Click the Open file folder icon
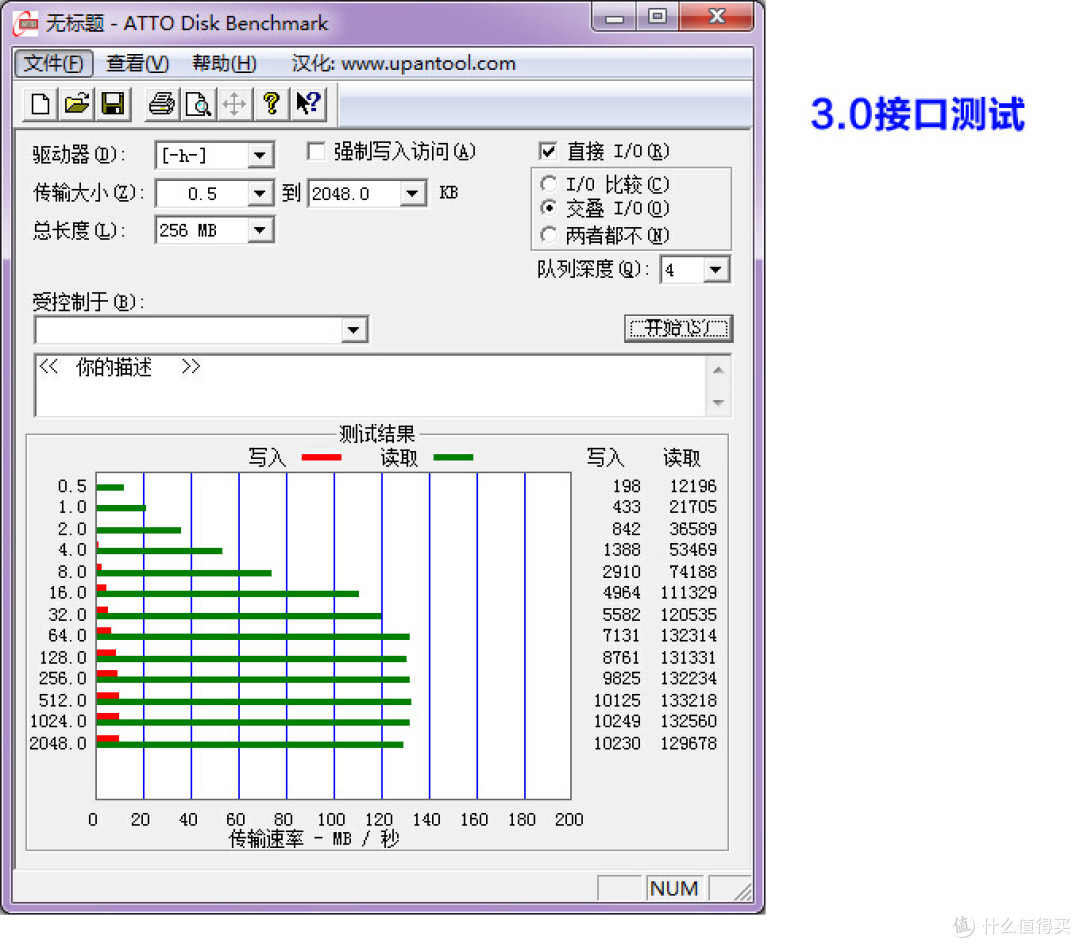 point(76,104)
